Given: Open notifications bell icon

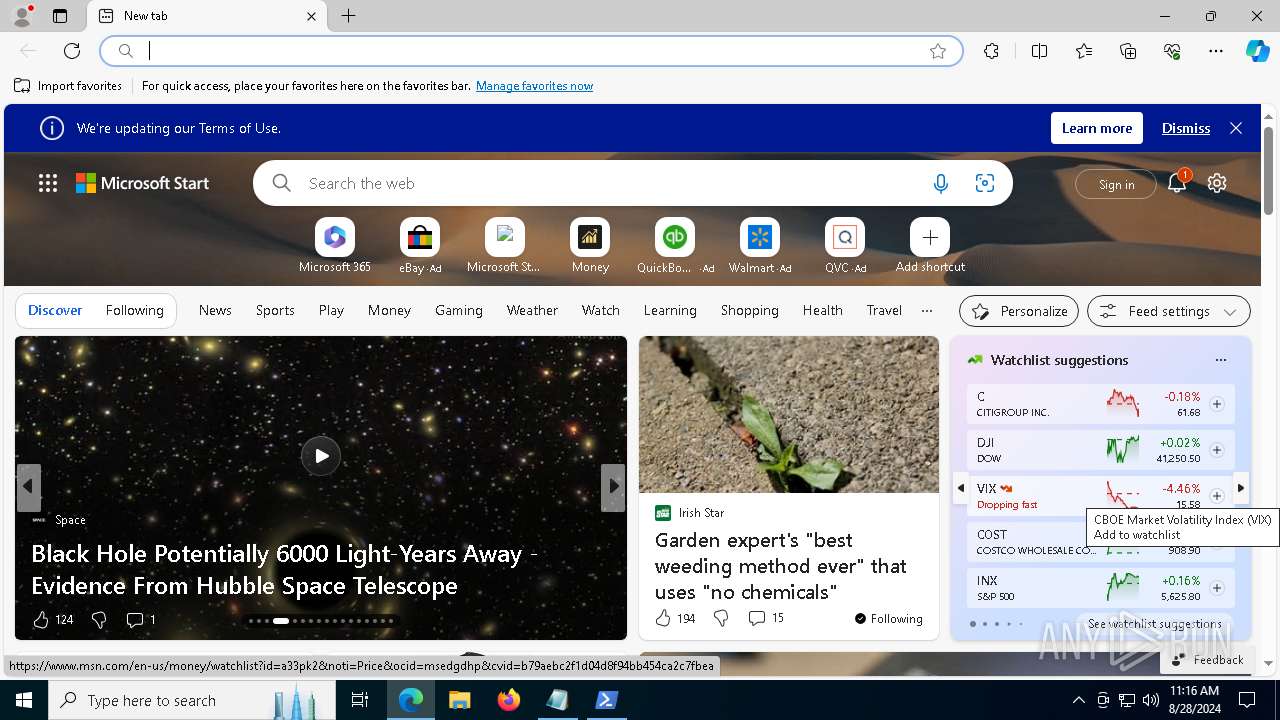Looking at the screenshot, I should tap(1177, 183).
